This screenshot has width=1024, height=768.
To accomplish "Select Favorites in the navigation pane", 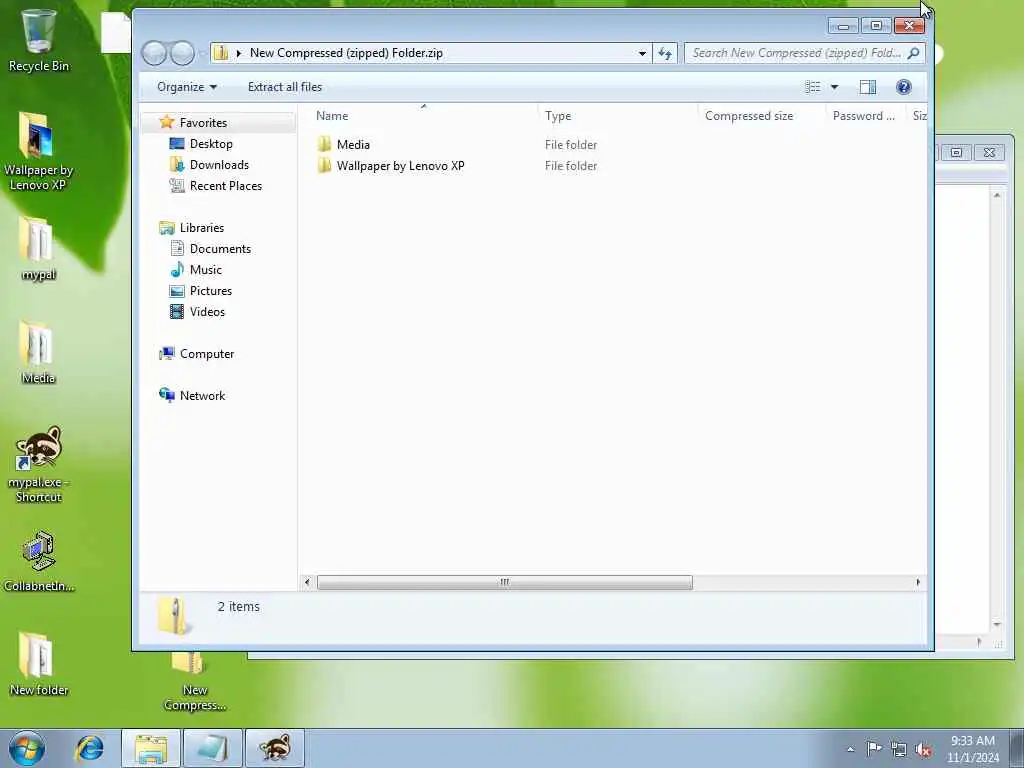I will click(203, 123).
